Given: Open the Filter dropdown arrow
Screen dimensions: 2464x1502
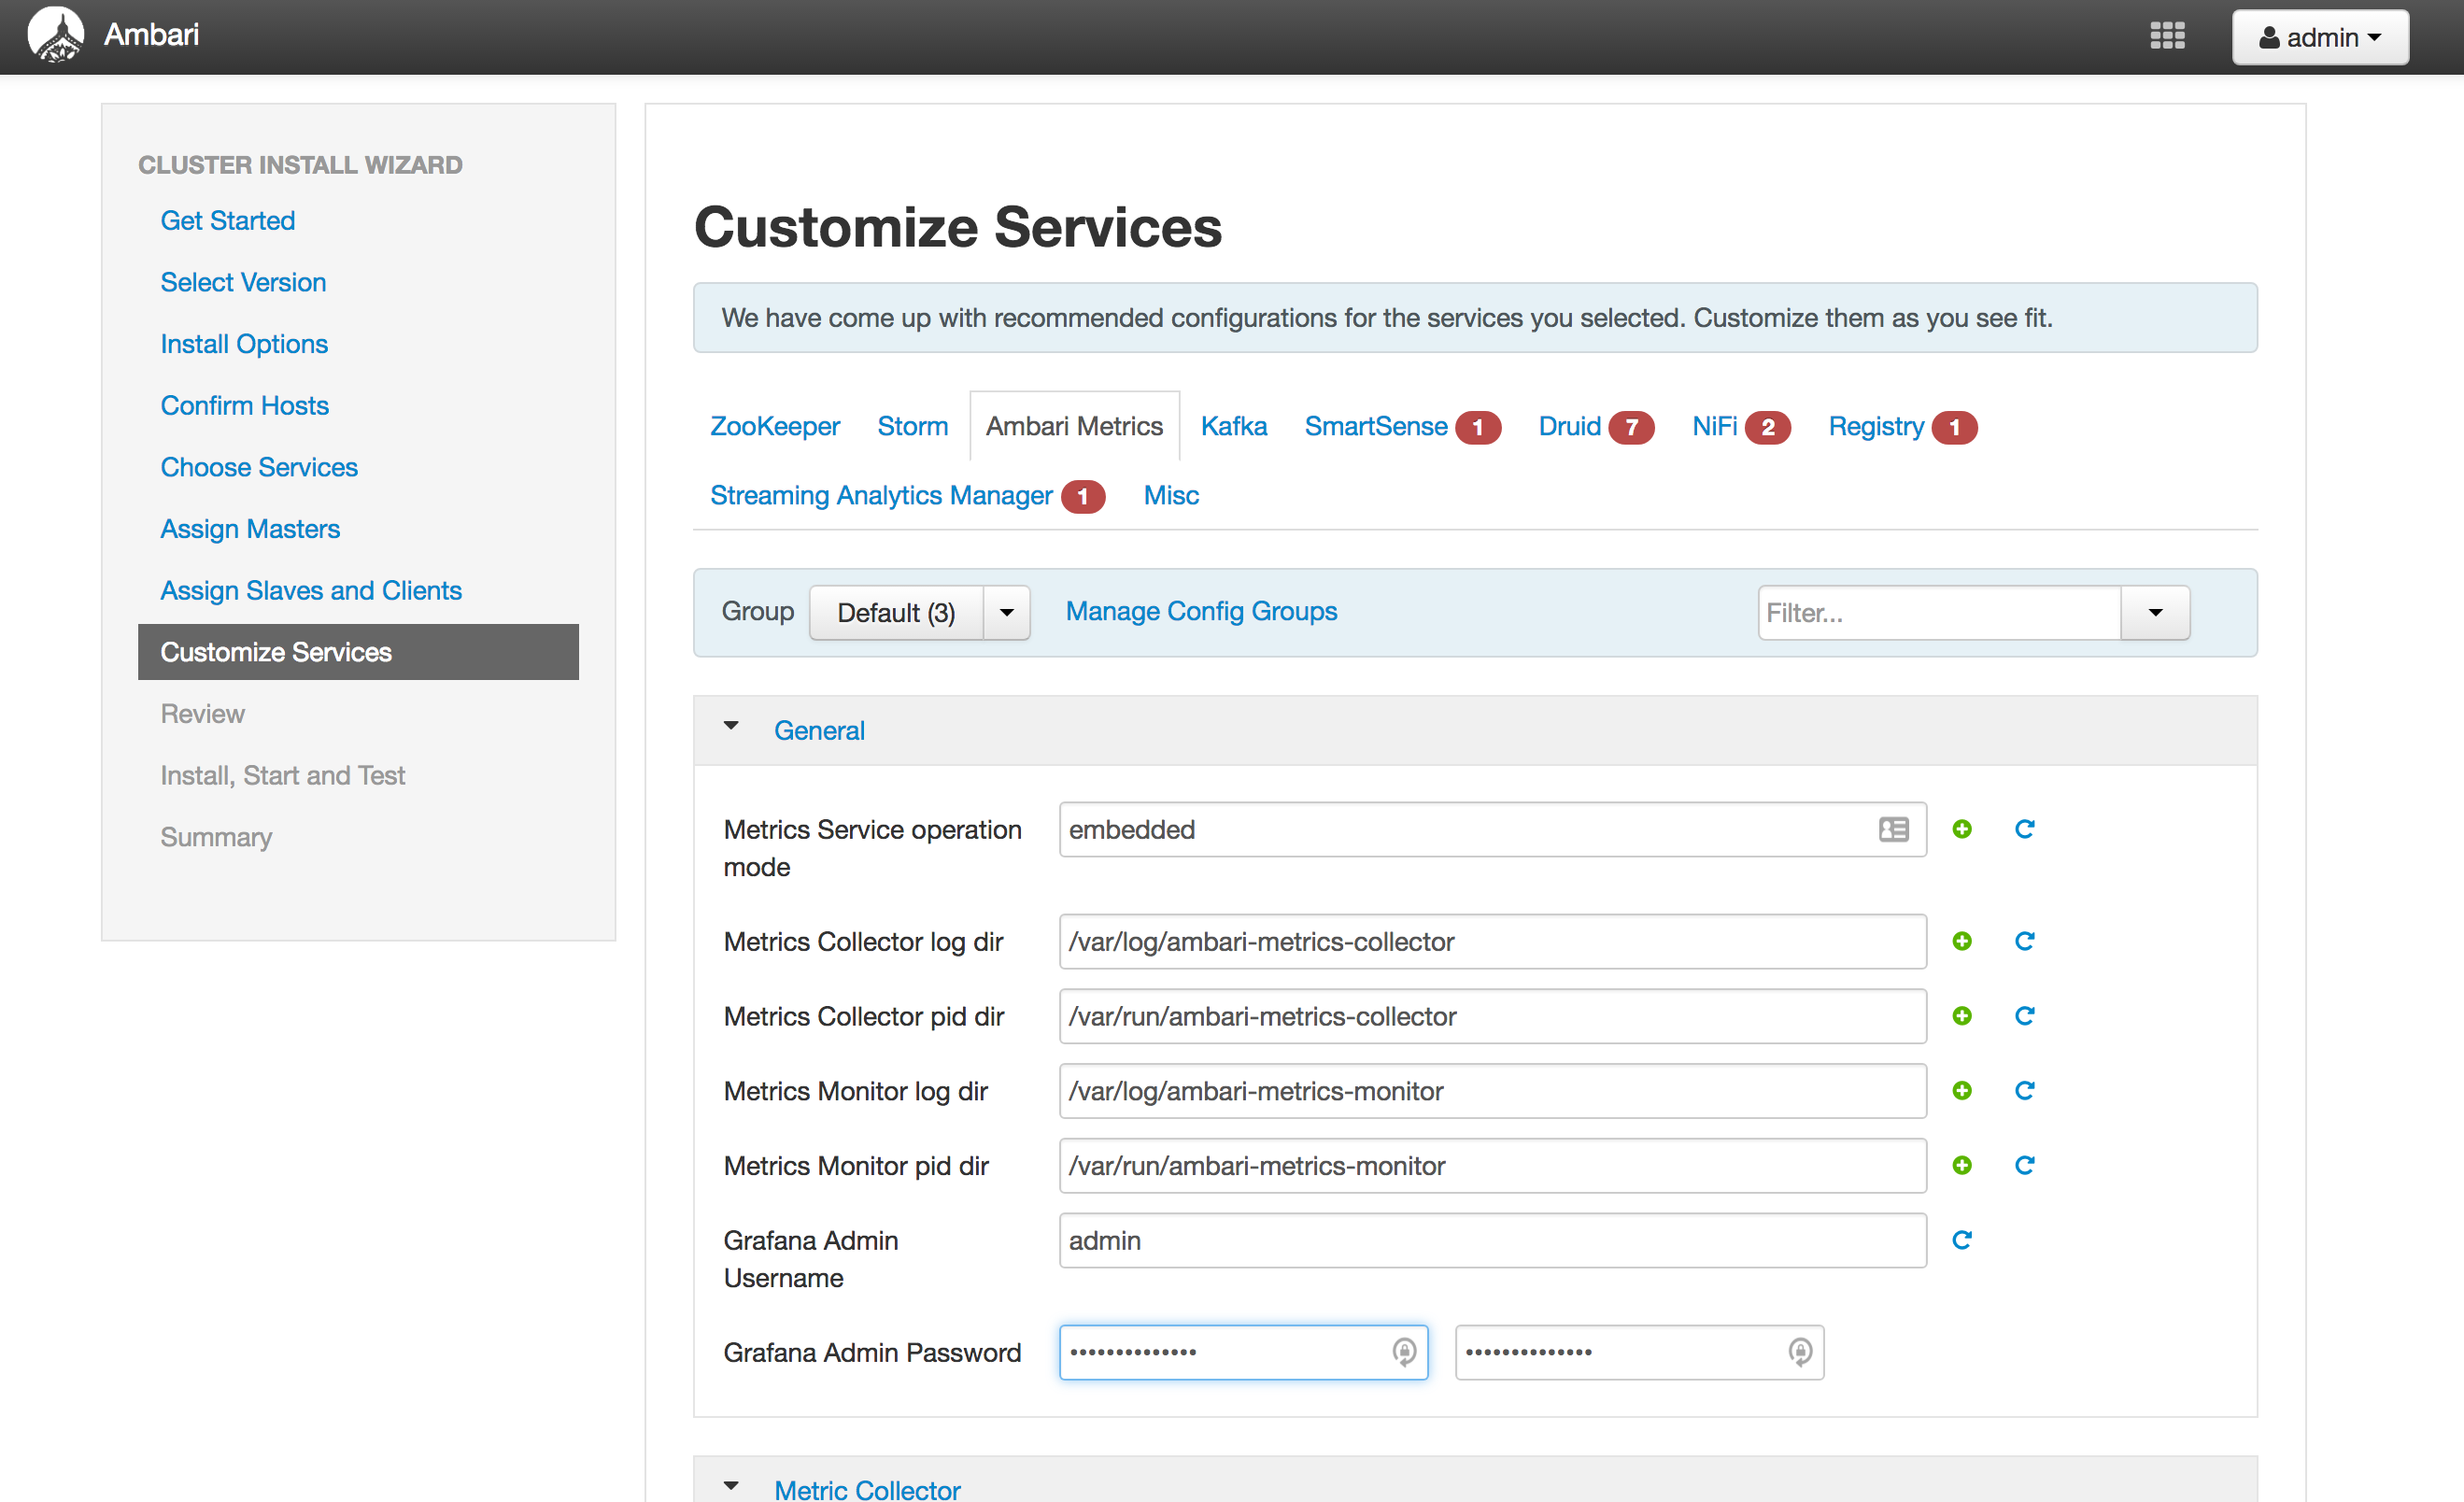Looking at the screenshot, I should click(x=2155, y=612).
